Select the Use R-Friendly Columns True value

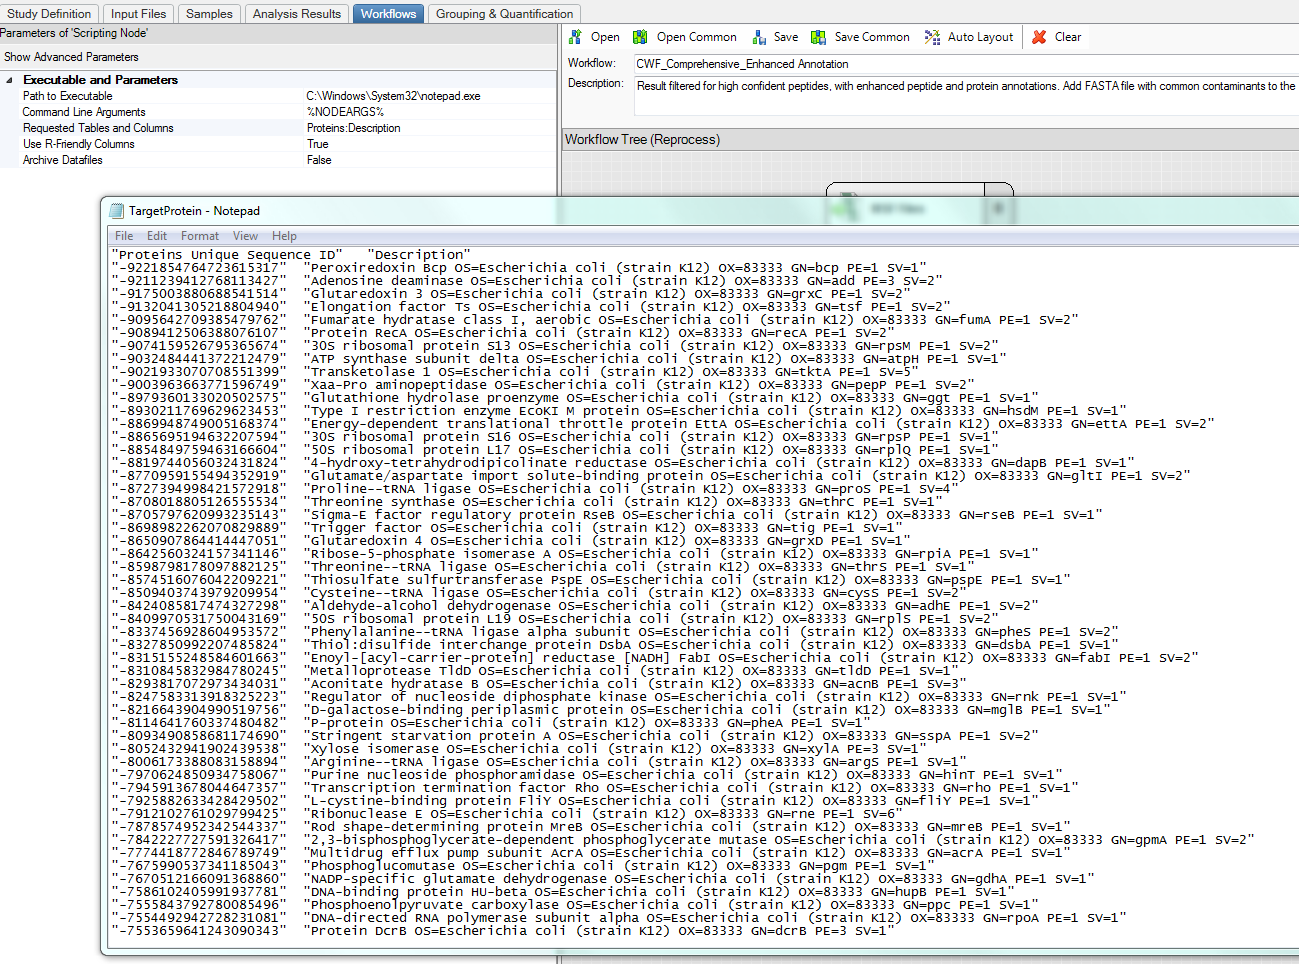pos(318,144)
